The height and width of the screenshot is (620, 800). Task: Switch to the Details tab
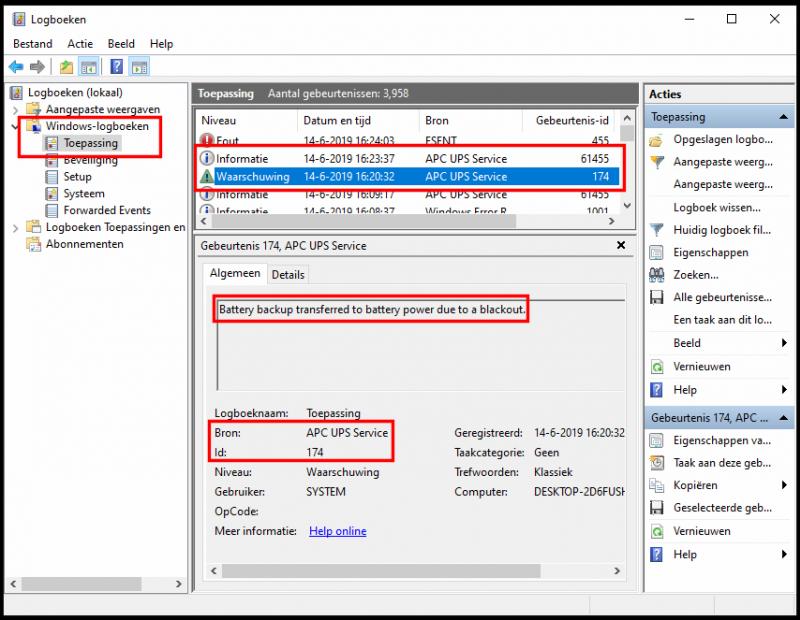[288, 274]
